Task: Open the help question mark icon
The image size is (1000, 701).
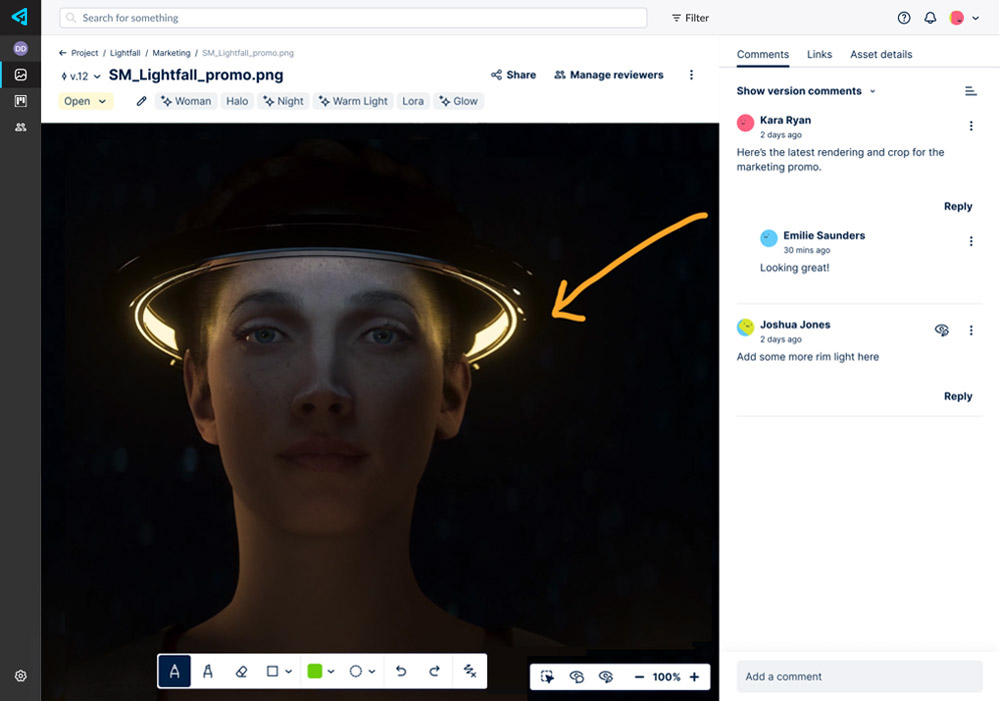Action: 904,18
